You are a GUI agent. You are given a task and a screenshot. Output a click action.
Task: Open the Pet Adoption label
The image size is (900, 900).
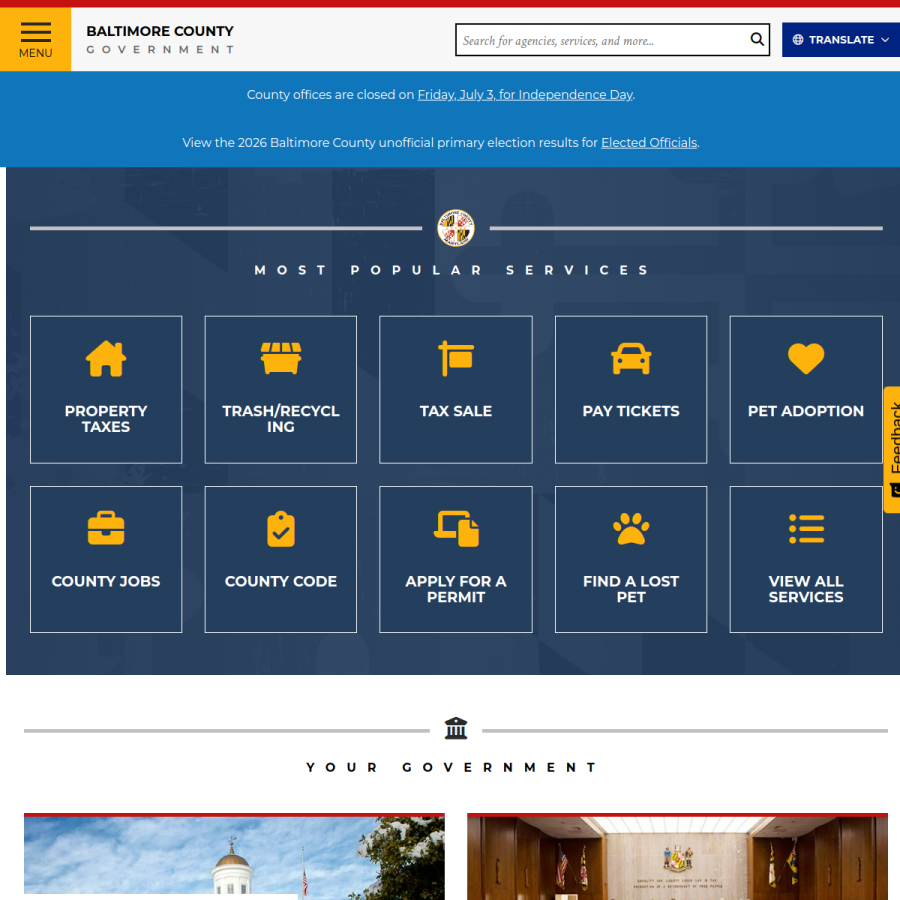coord(806,411)
